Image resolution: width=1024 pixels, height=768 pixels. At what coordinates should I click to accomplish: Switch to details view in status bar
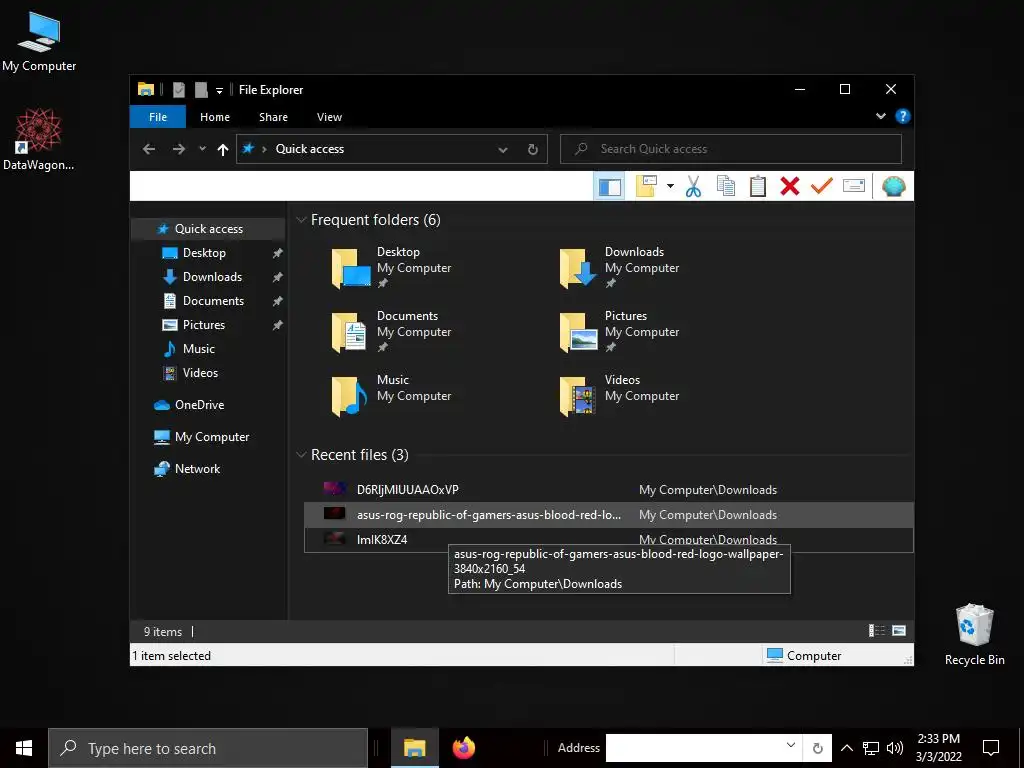(876, 631)
